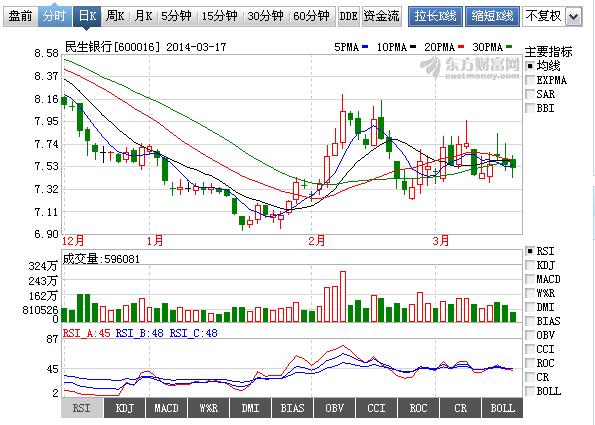Select BOLL option in right indicator list
Screen dimensions: 595x425
click(x=543, y=391)
